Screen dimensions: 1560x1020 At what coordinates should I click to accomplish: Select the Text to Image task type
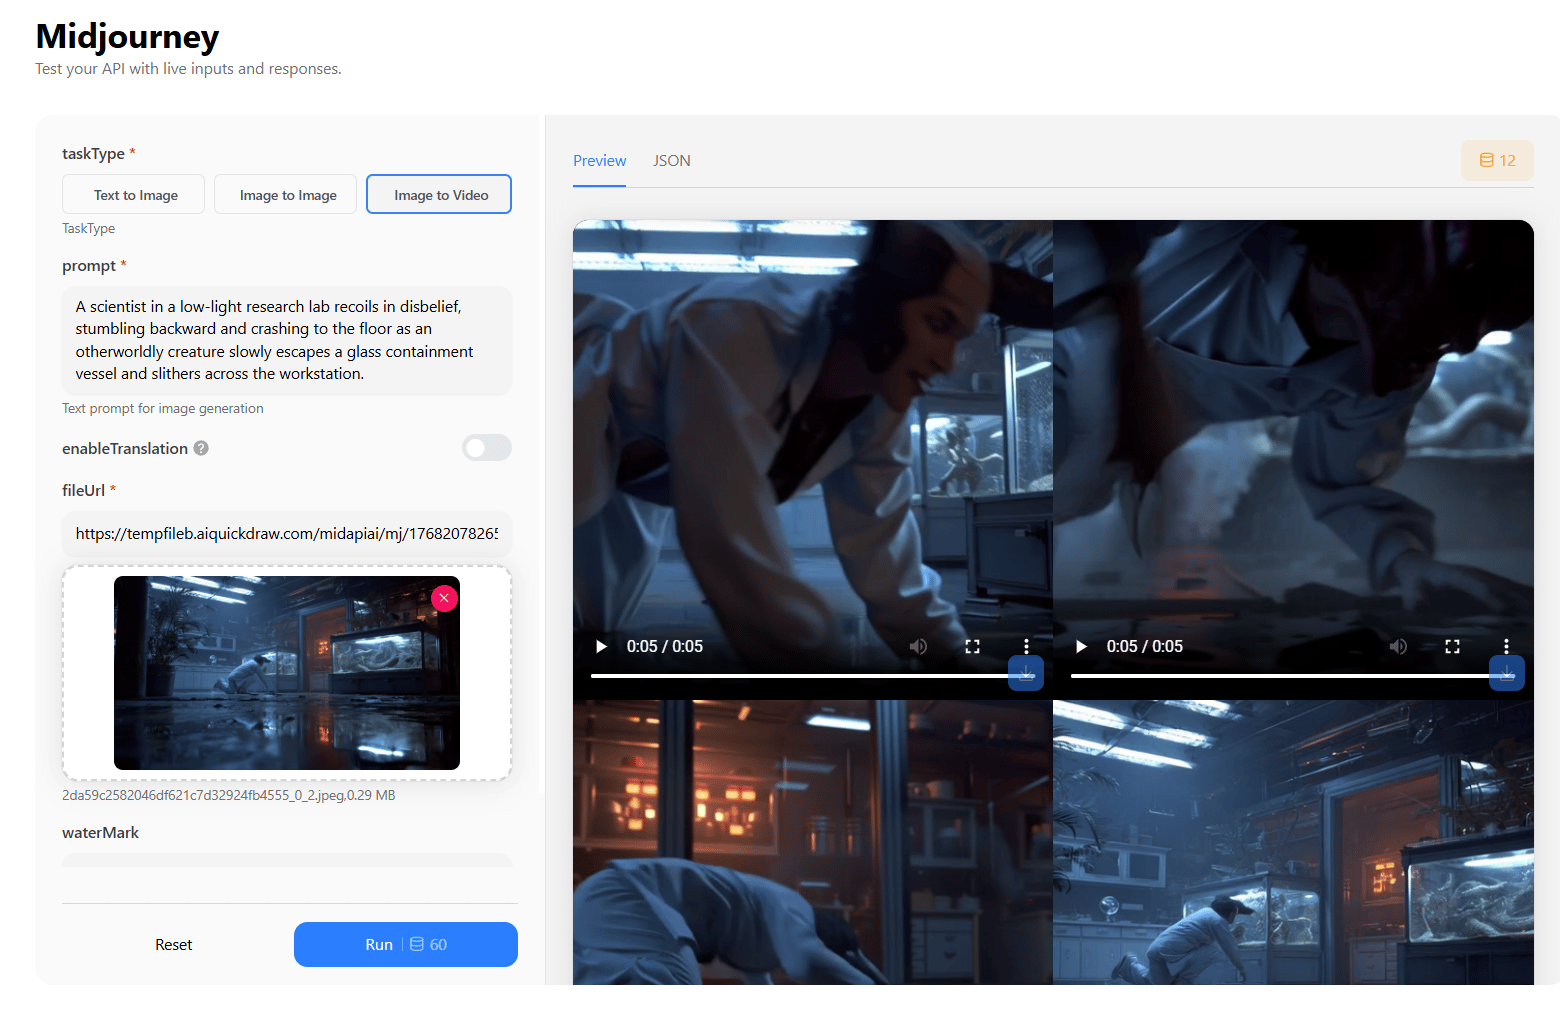[x=134, y=194]
